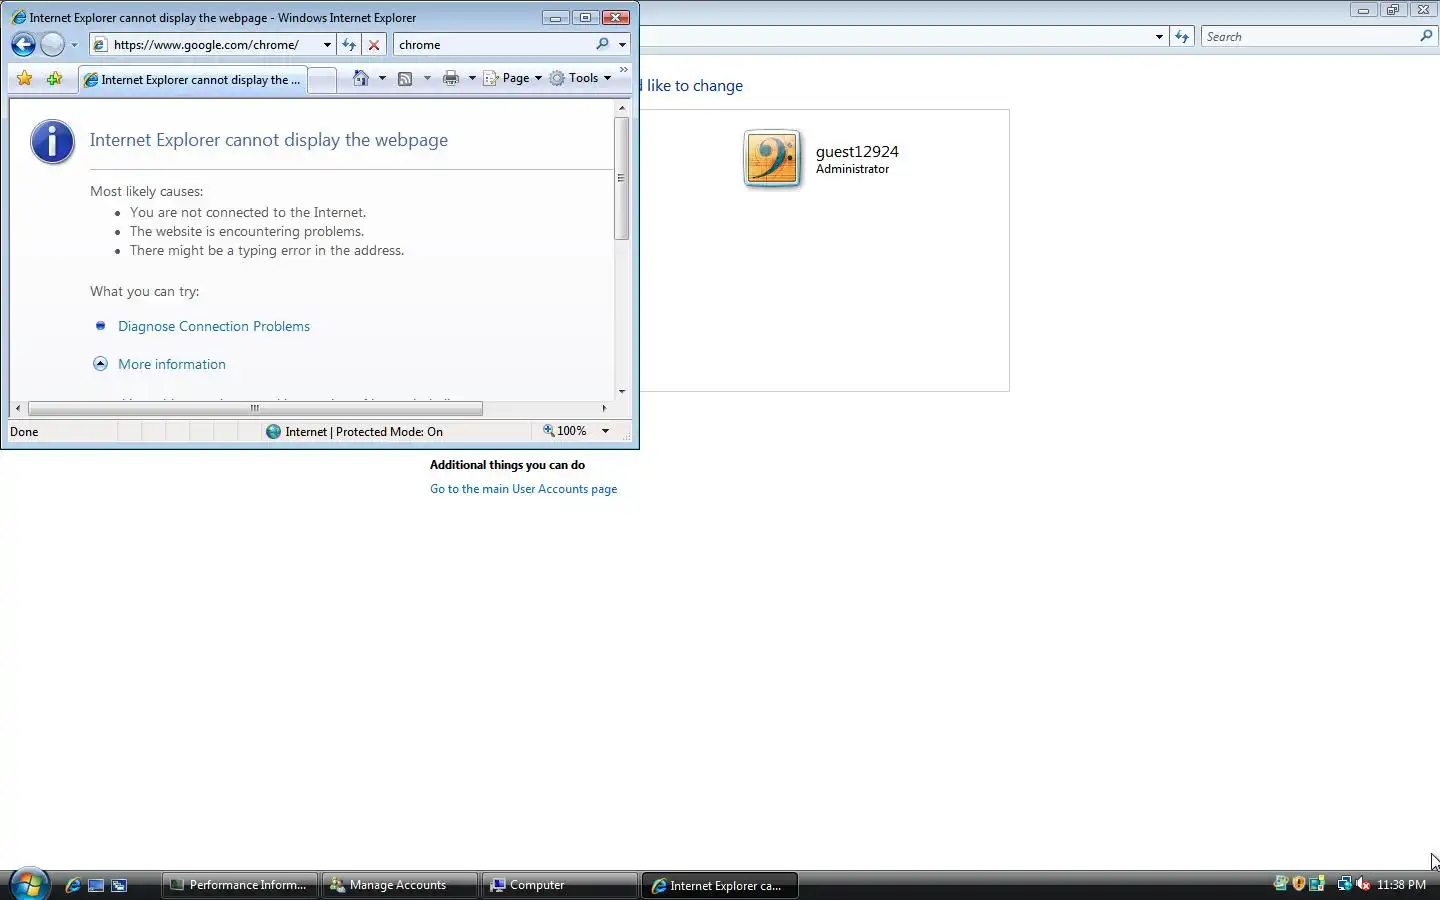1440x900 pixels.
Task: Open a new blank tab in IE
Action: click(322, 80)
